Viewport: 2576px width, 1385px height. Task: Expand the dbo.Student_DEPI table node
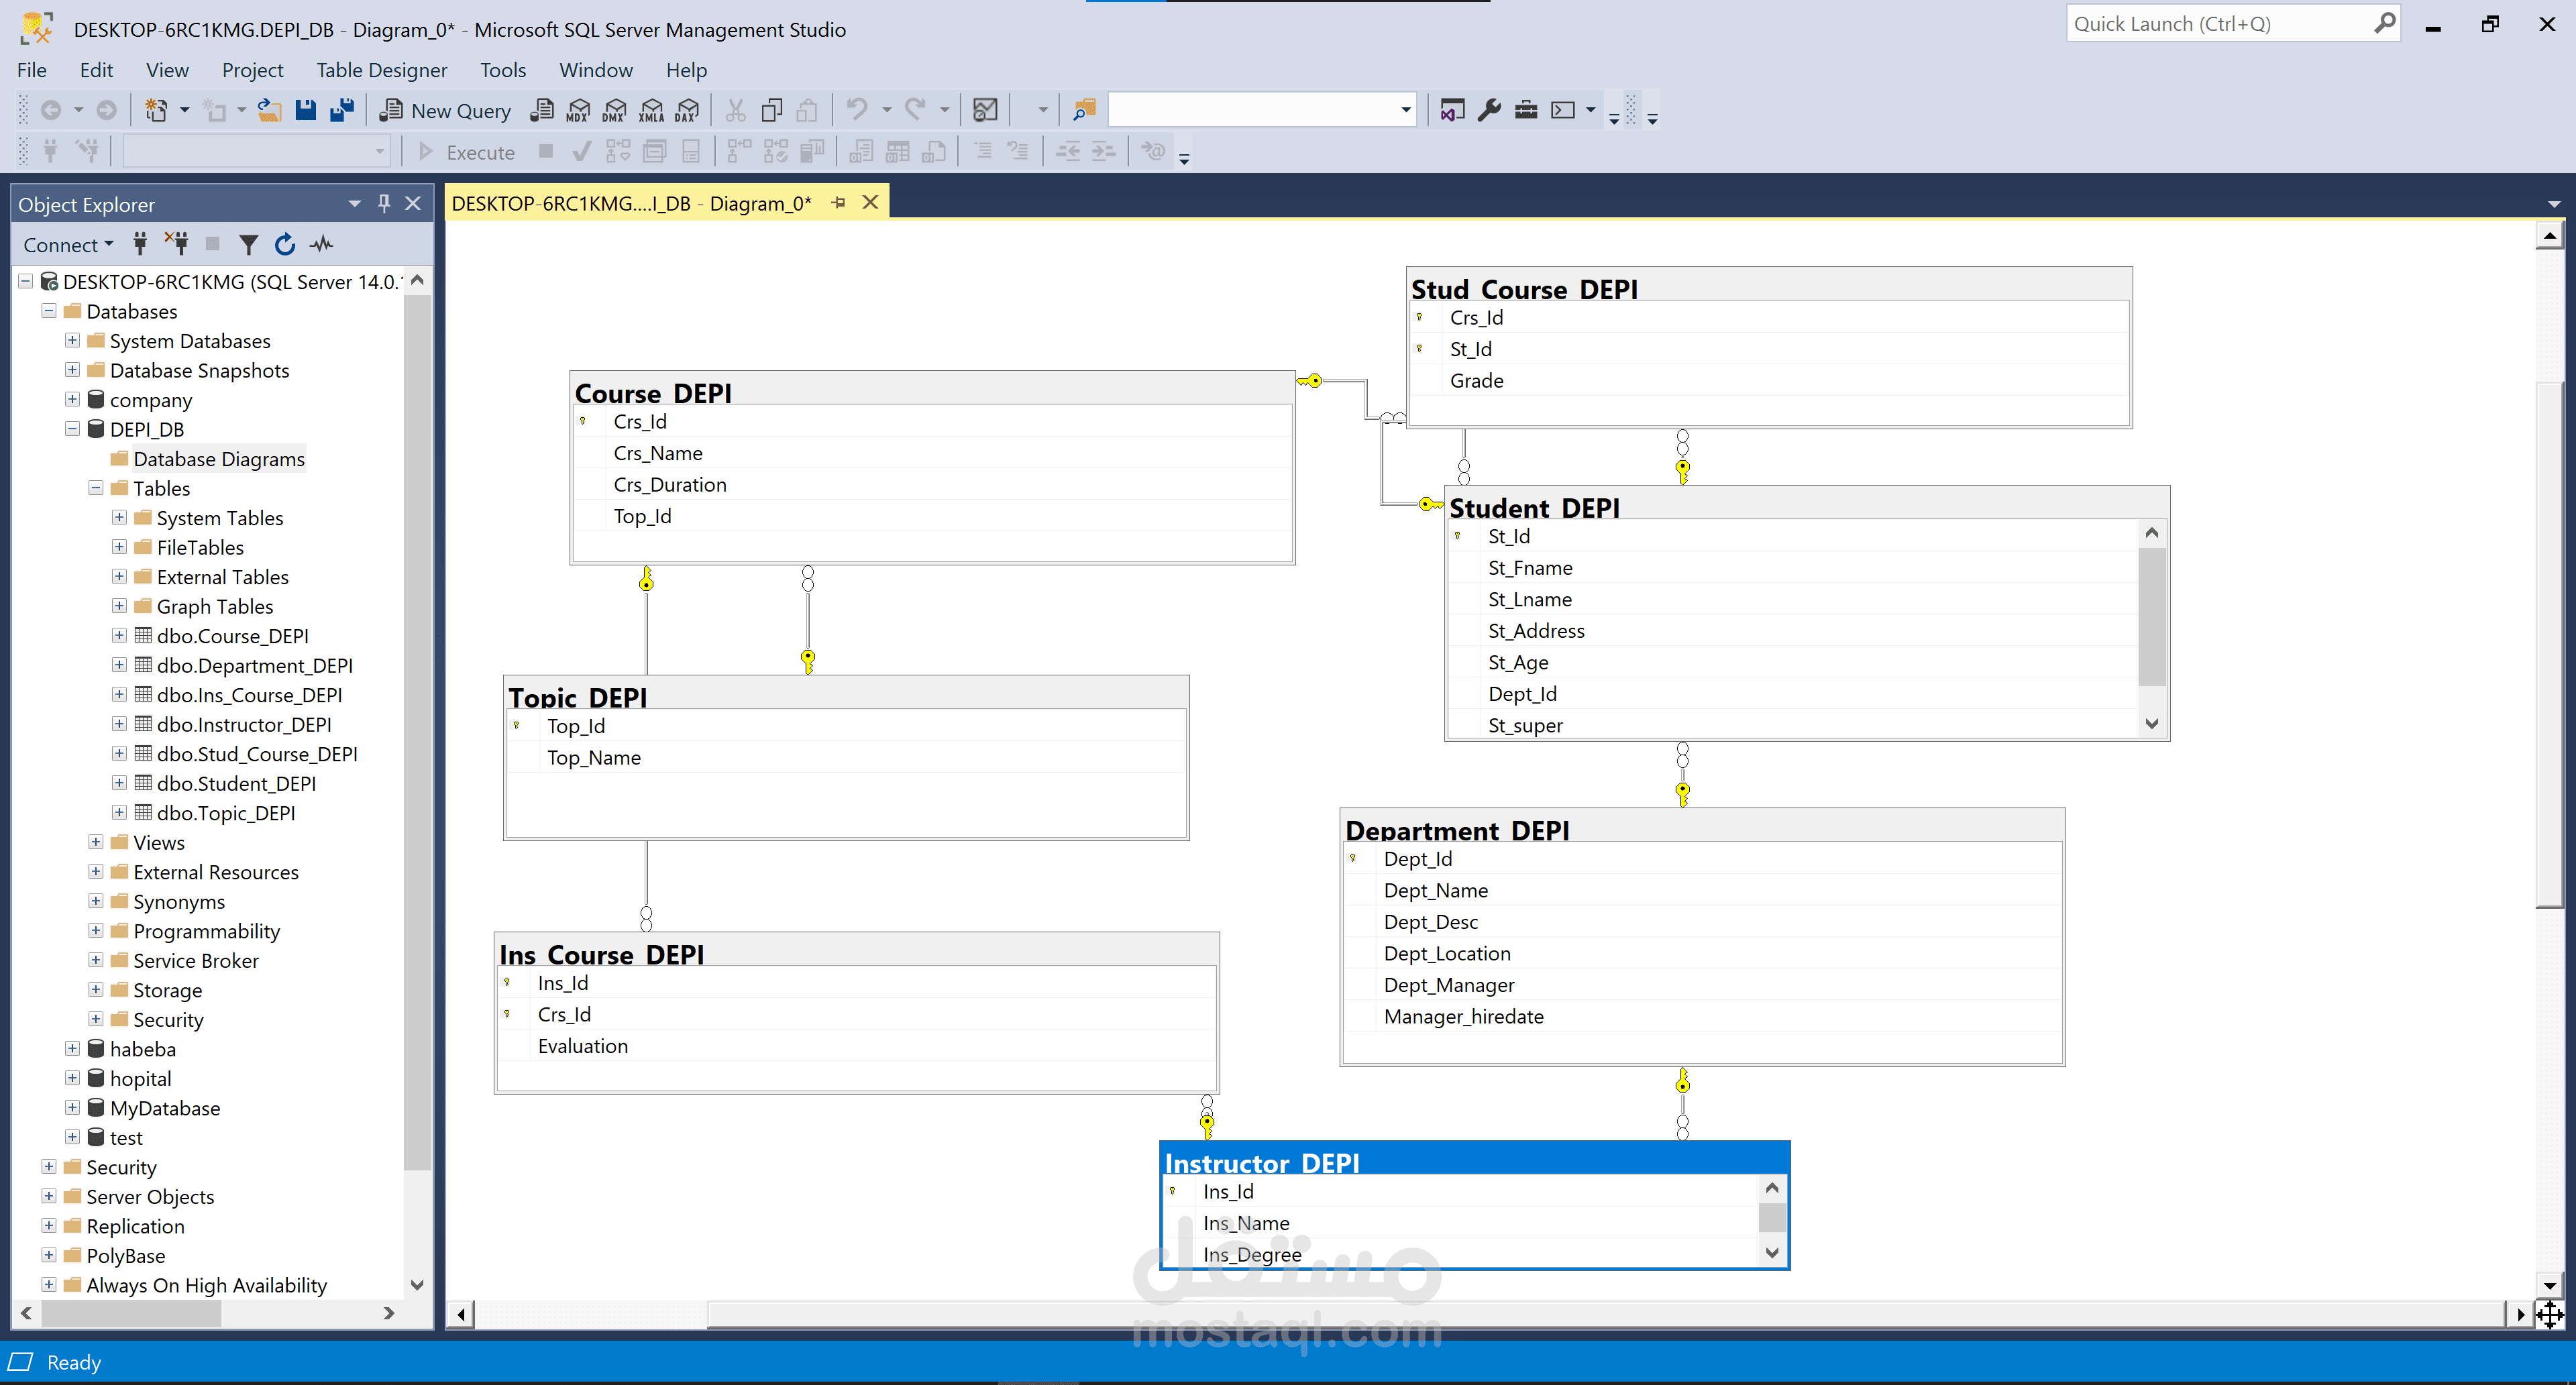[x=119, y=783]
